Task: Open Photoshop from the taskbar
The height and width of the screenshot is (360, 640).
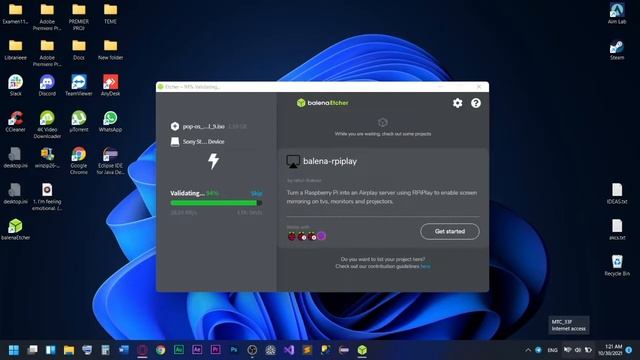Action: click(234, 350)
